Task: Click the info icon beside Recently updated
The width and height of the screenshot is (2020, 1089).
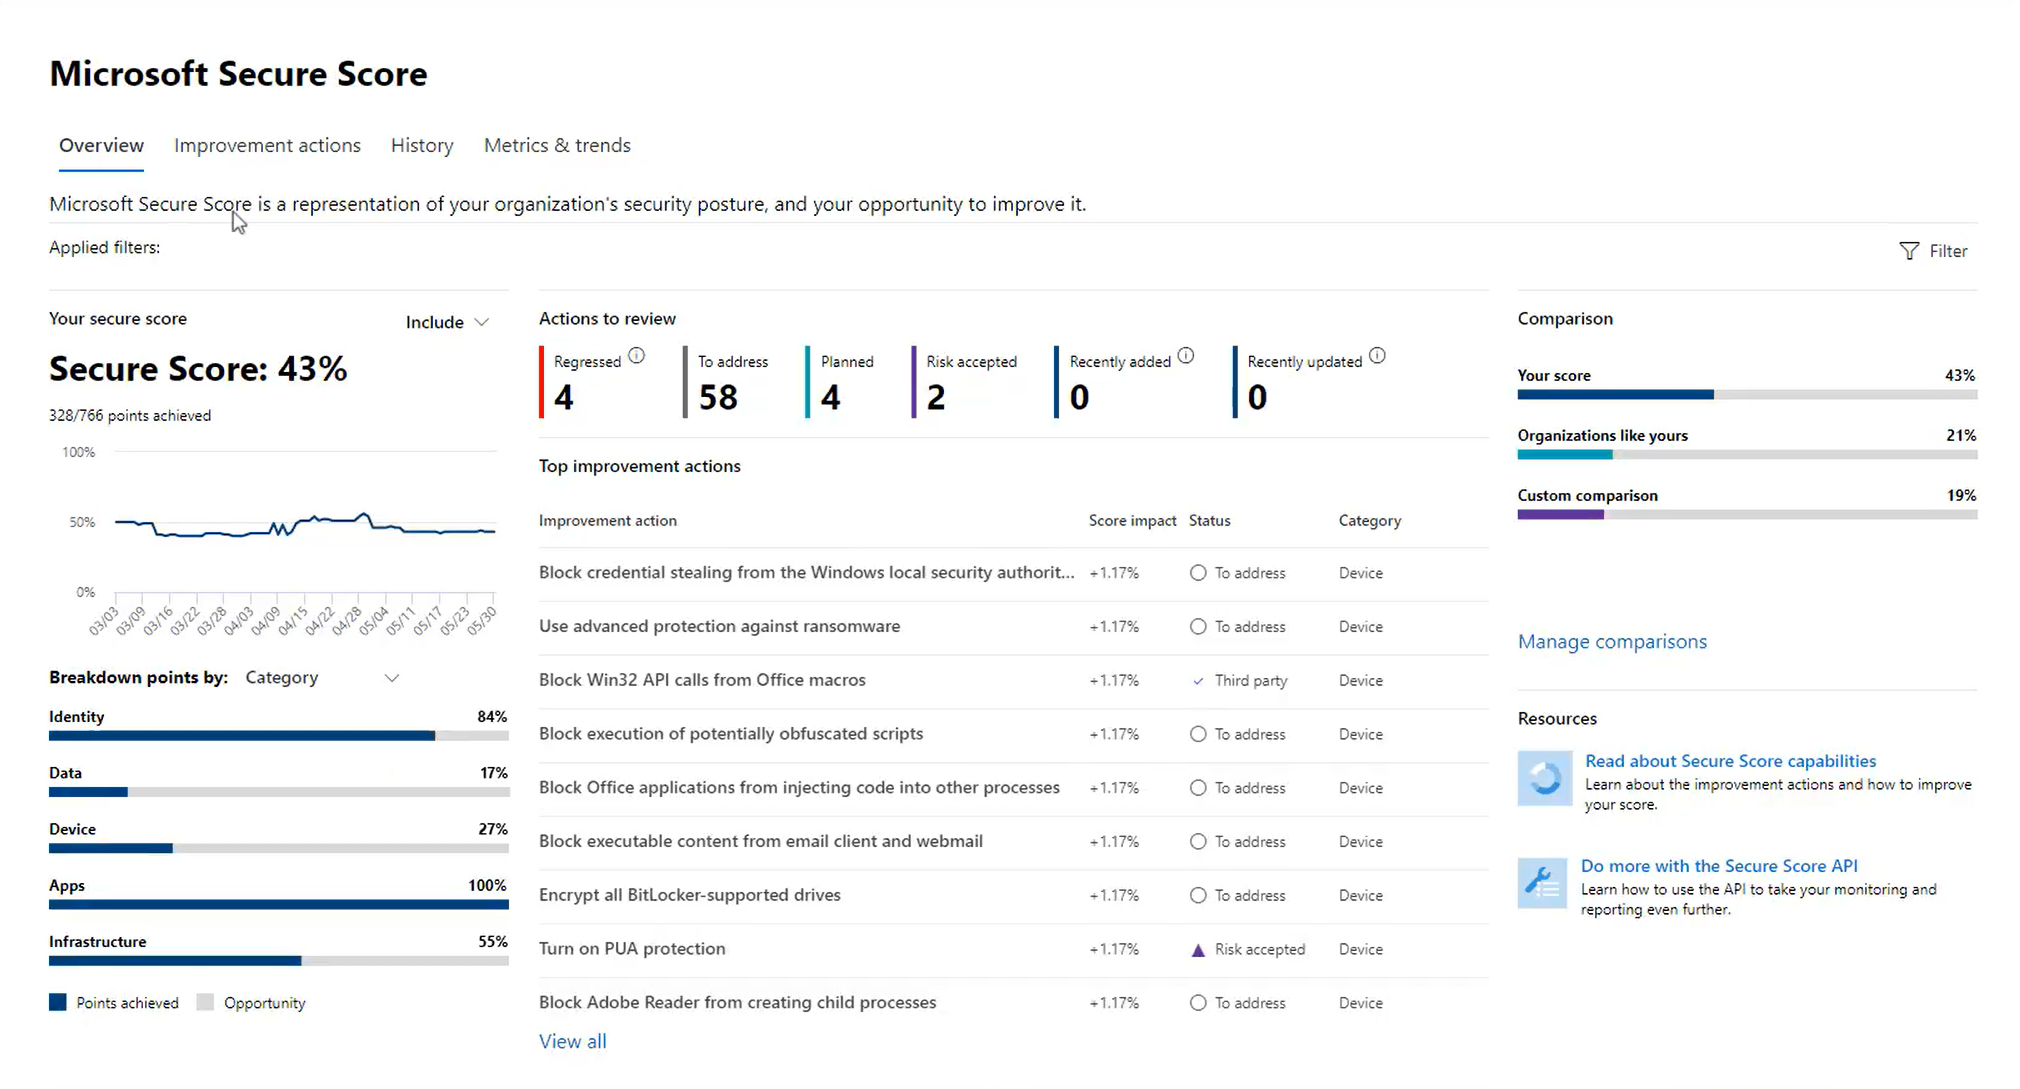Action: coord(1377,356)
